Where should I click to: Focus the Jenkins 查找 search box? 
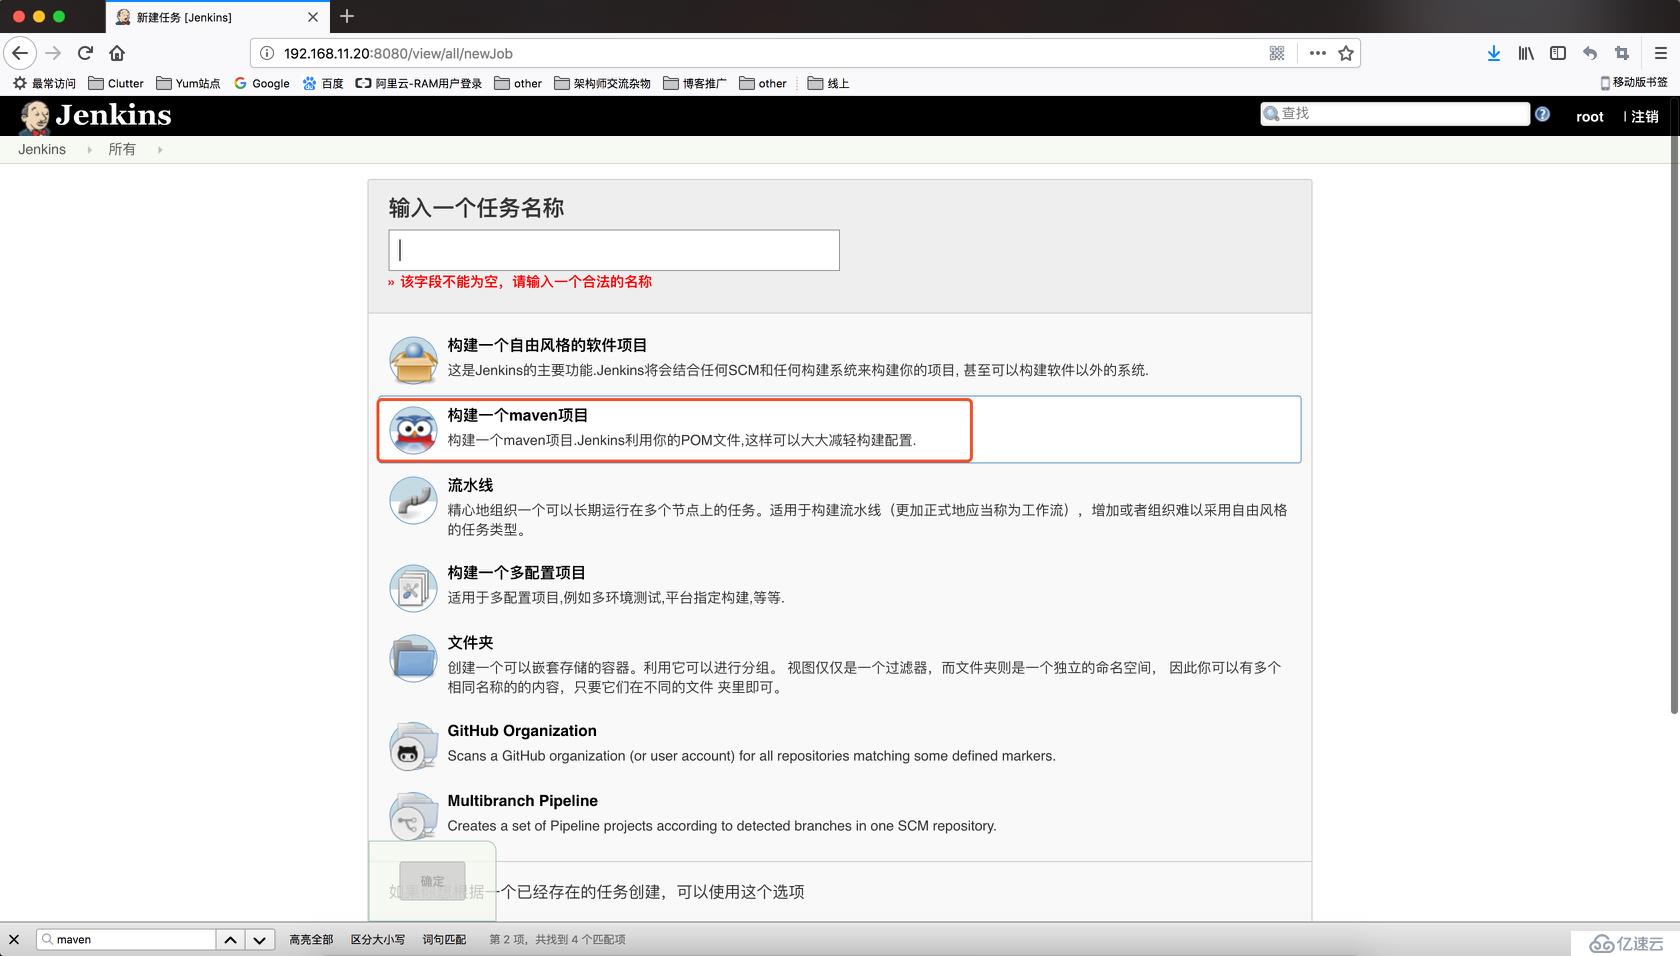(x=1395, y=114)
